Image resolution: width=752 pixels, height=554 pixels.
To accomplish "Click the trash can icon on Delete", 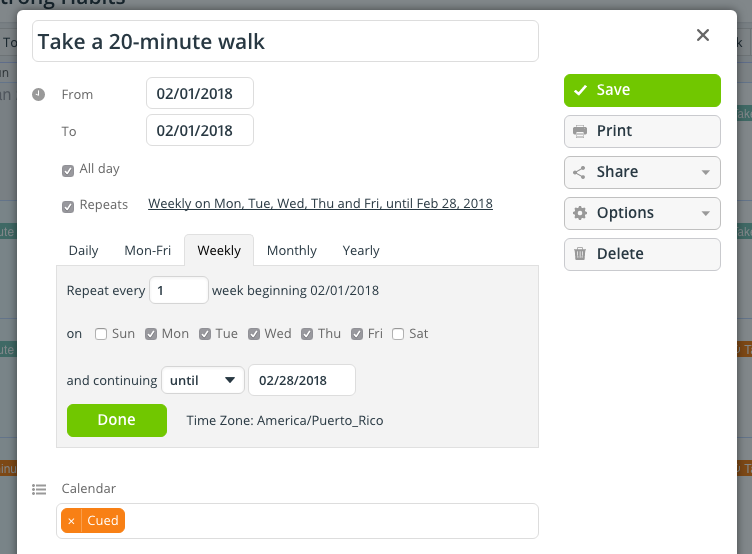I will pyautogui.click(x=580, y=254).
